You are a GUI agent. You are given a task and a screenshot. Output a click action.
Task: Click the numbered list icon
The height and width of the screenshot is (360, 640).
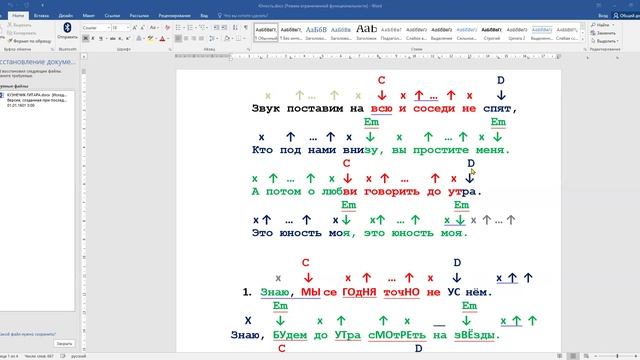coord(191,28)
